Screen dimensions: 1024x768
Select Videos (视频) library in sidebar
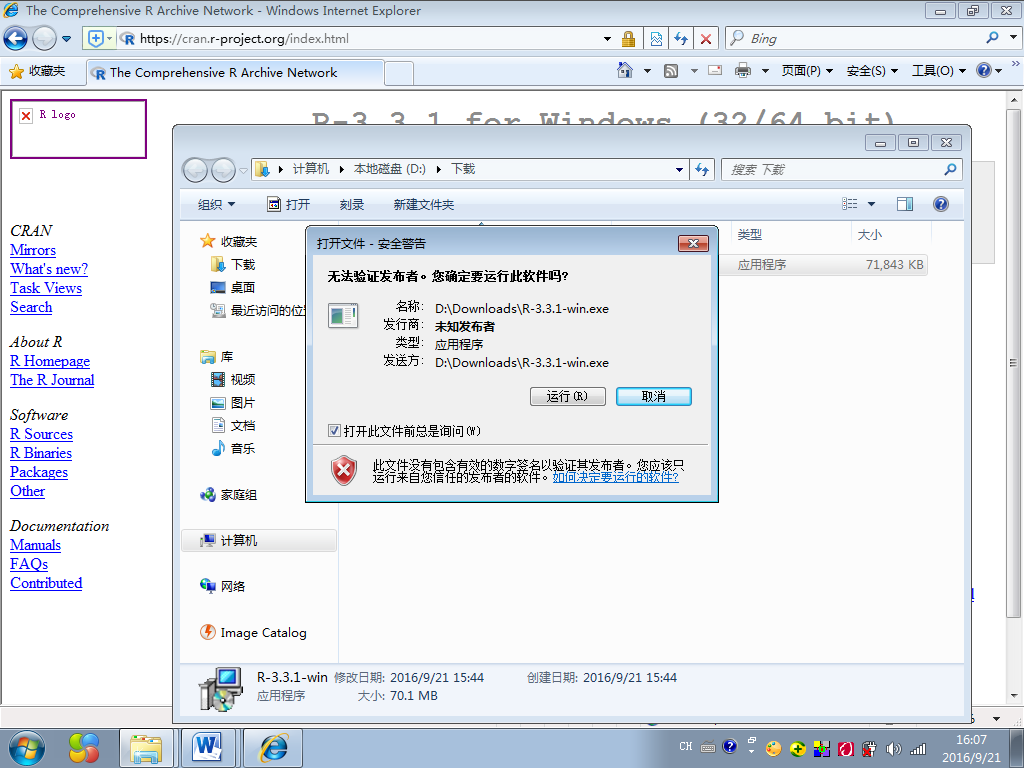point(233,379)
